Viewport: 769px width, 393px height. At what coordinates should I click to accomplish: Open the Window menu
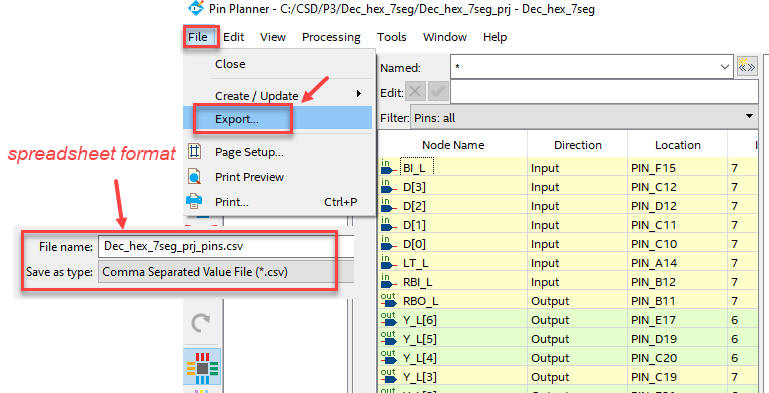445,37
